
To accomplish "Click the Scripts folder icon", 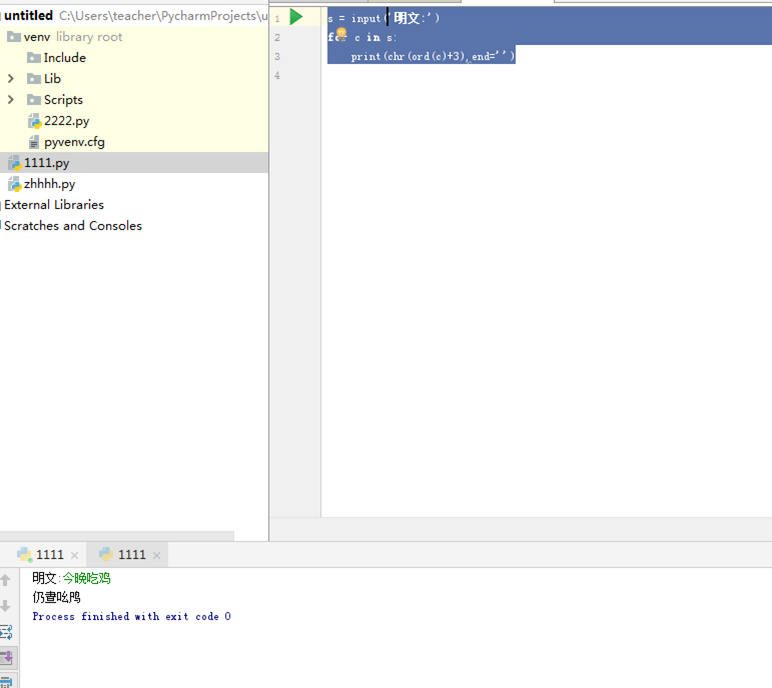I will tap(34, 99).
